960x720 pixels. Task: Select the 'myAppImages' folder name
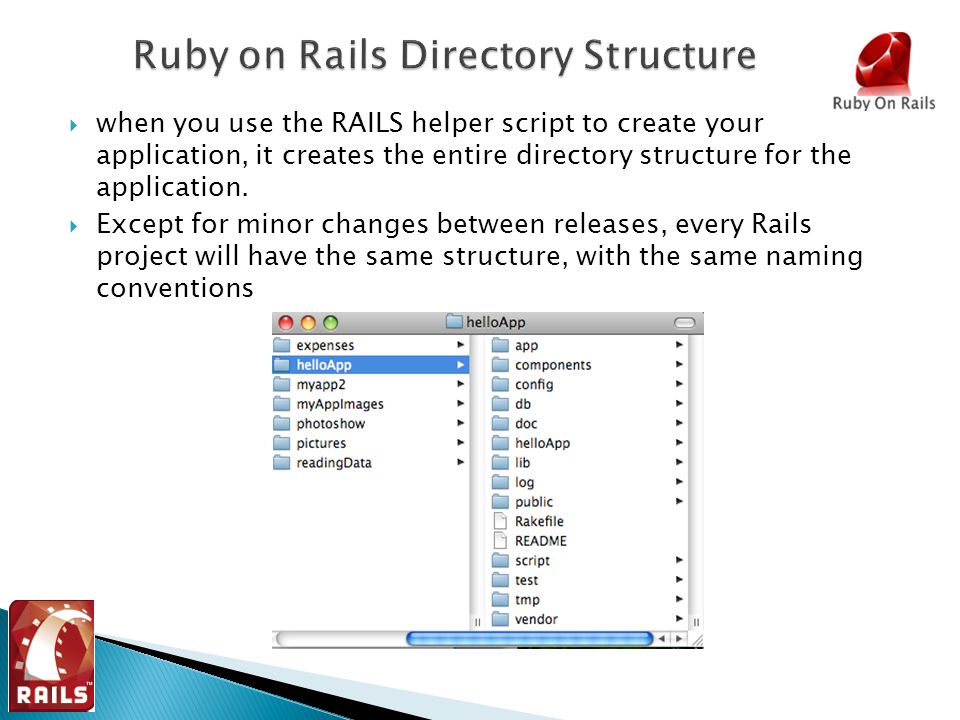(x=340, y=404)
